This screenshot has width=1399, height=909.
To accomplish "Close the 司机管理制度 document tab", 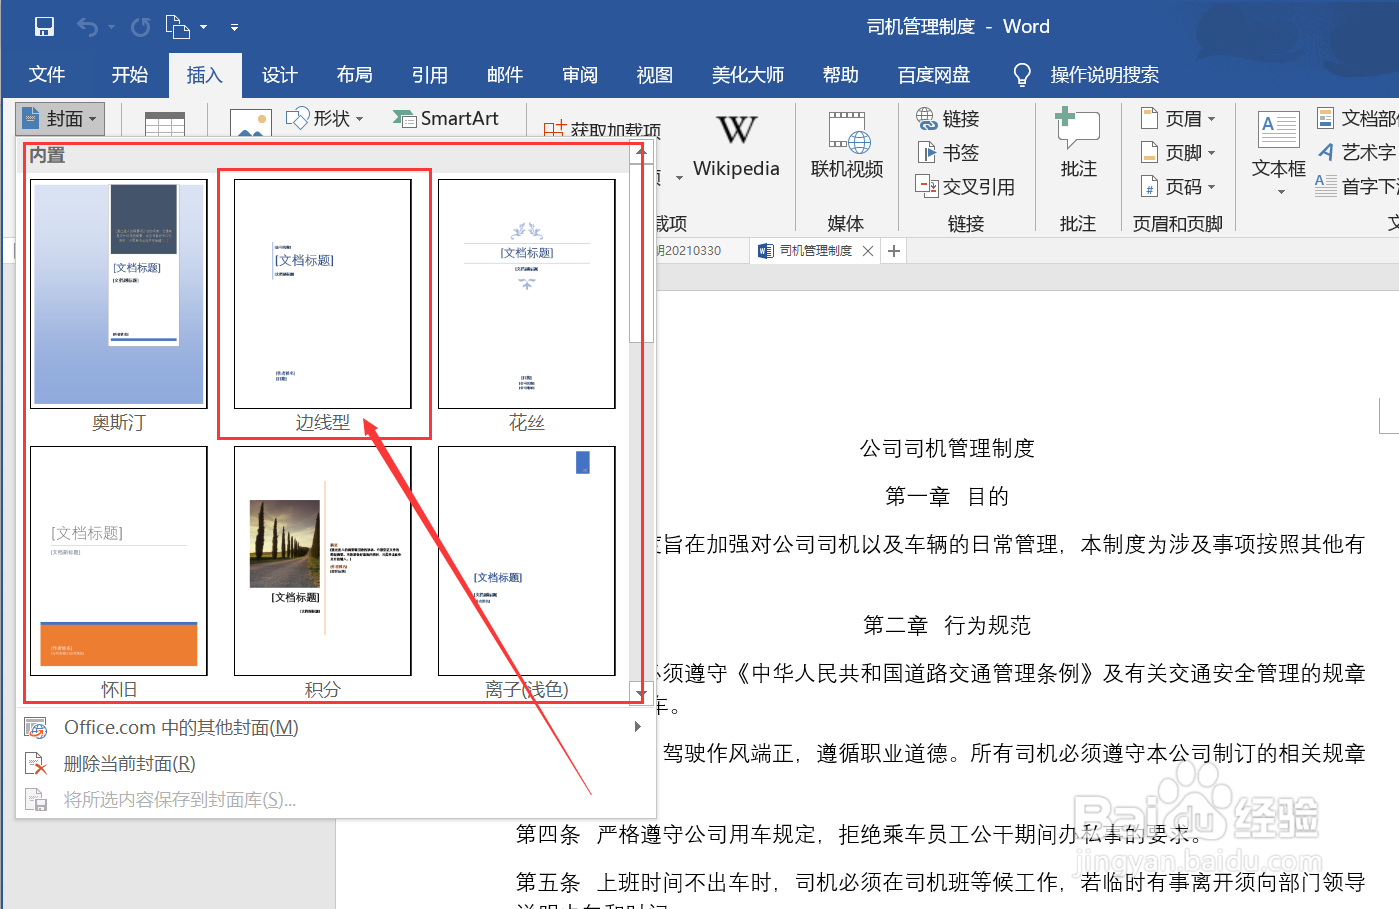I will (x=866, y=250).
